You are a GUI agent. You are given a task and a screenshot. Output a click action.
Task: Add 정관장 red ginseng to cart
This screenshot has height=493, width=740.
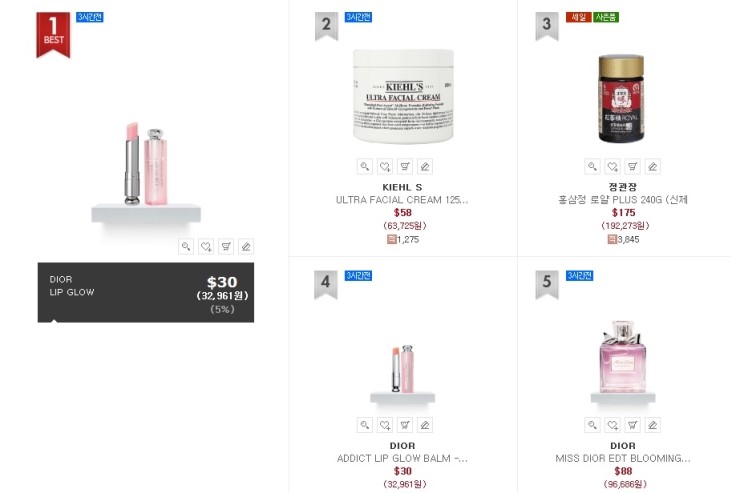tap(632, 167)
